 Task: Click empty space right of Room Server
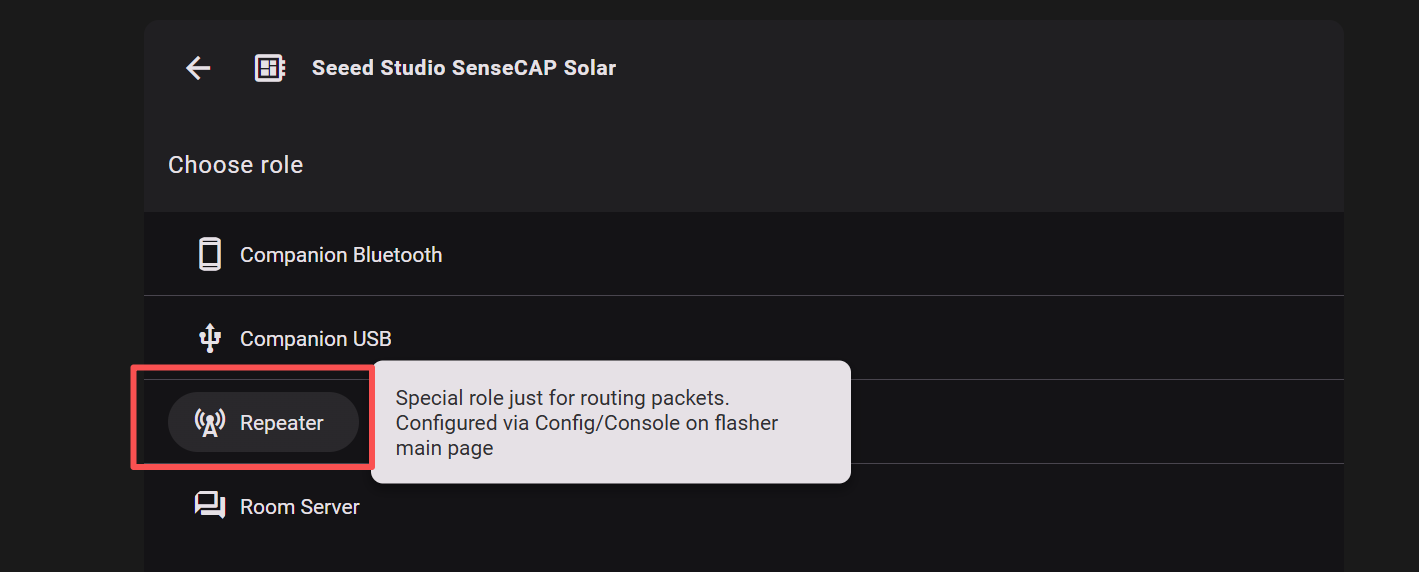pyautogui.click(x=850, y=507)
